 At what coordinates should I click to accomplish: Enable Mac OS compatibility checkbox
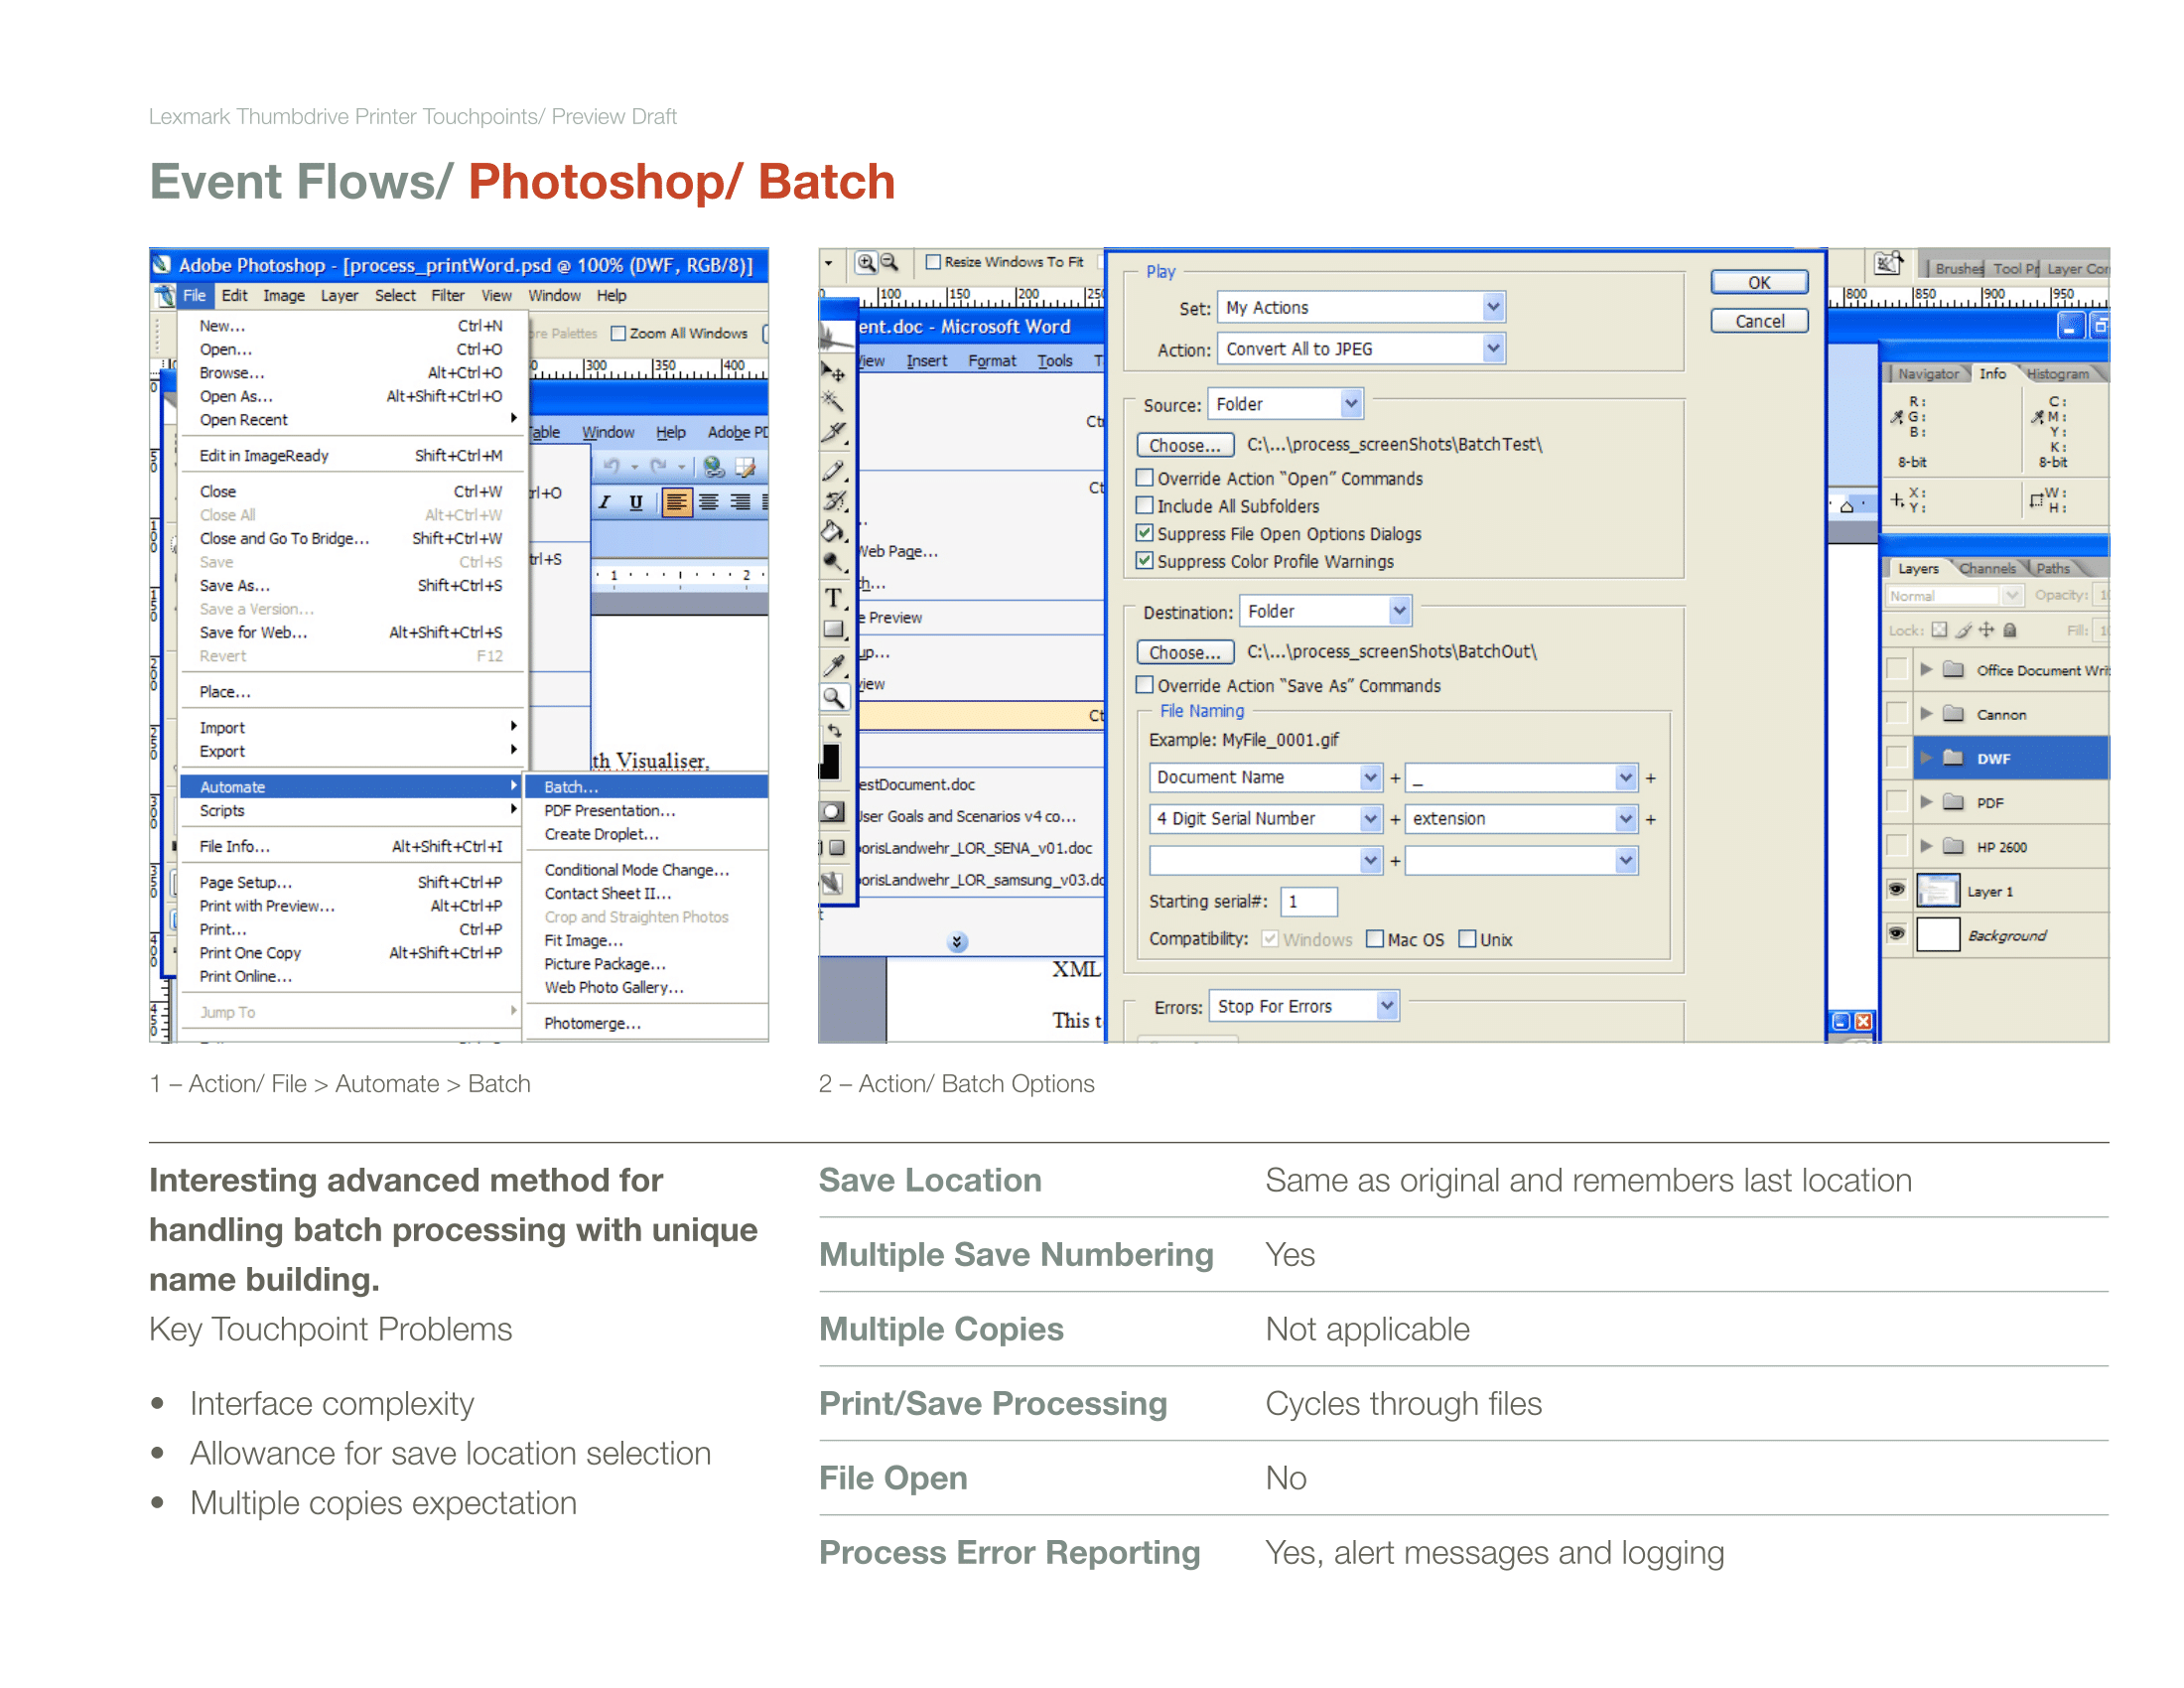[x=1376, y=939]
